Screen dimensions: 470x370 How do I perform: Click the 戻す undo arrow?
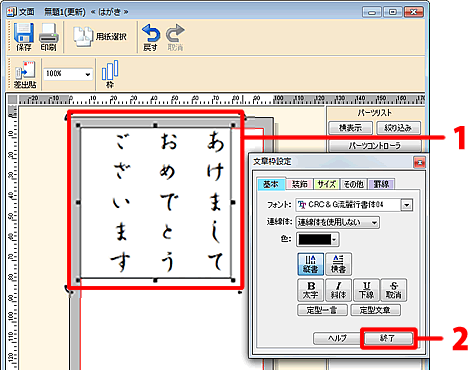point(151,37)
